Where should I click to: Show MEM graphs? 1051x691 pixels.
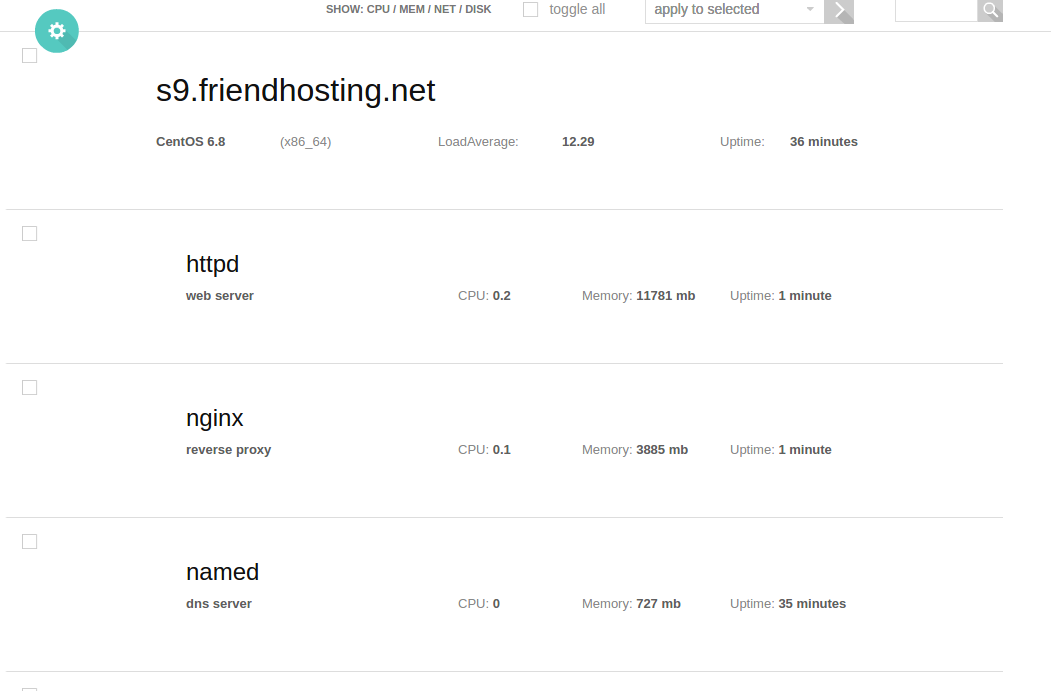[412, 9]
